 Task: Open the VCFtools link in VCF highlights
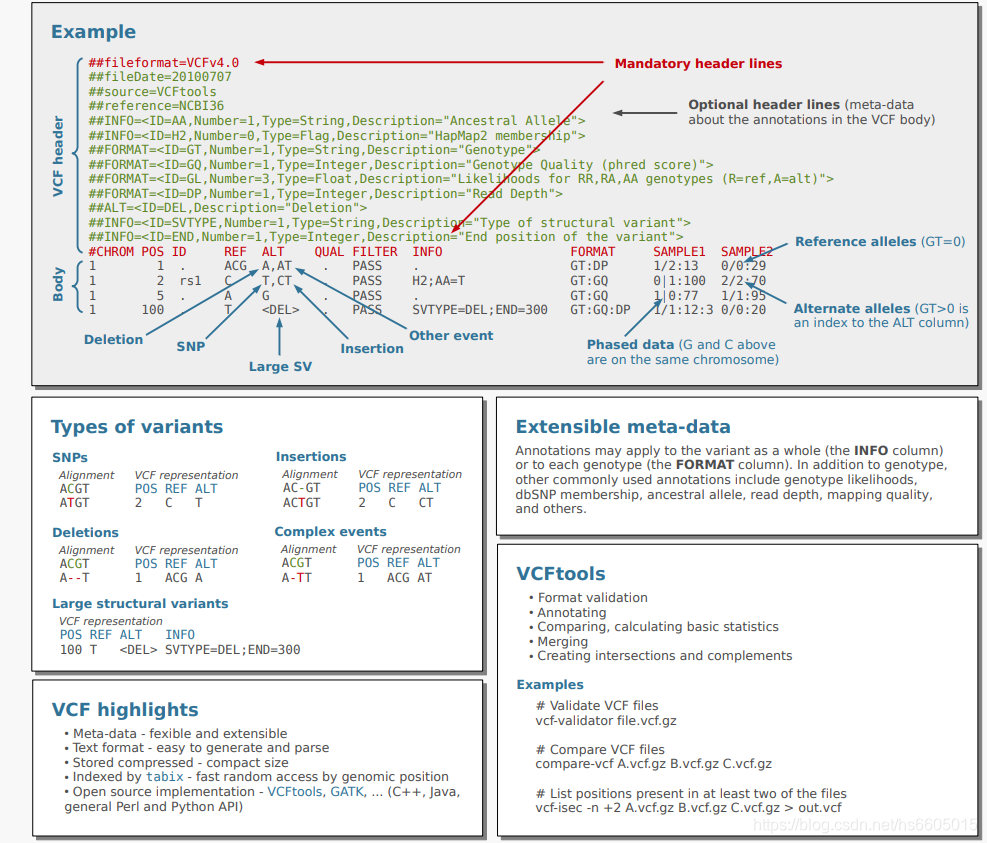(x=295, y=792)
